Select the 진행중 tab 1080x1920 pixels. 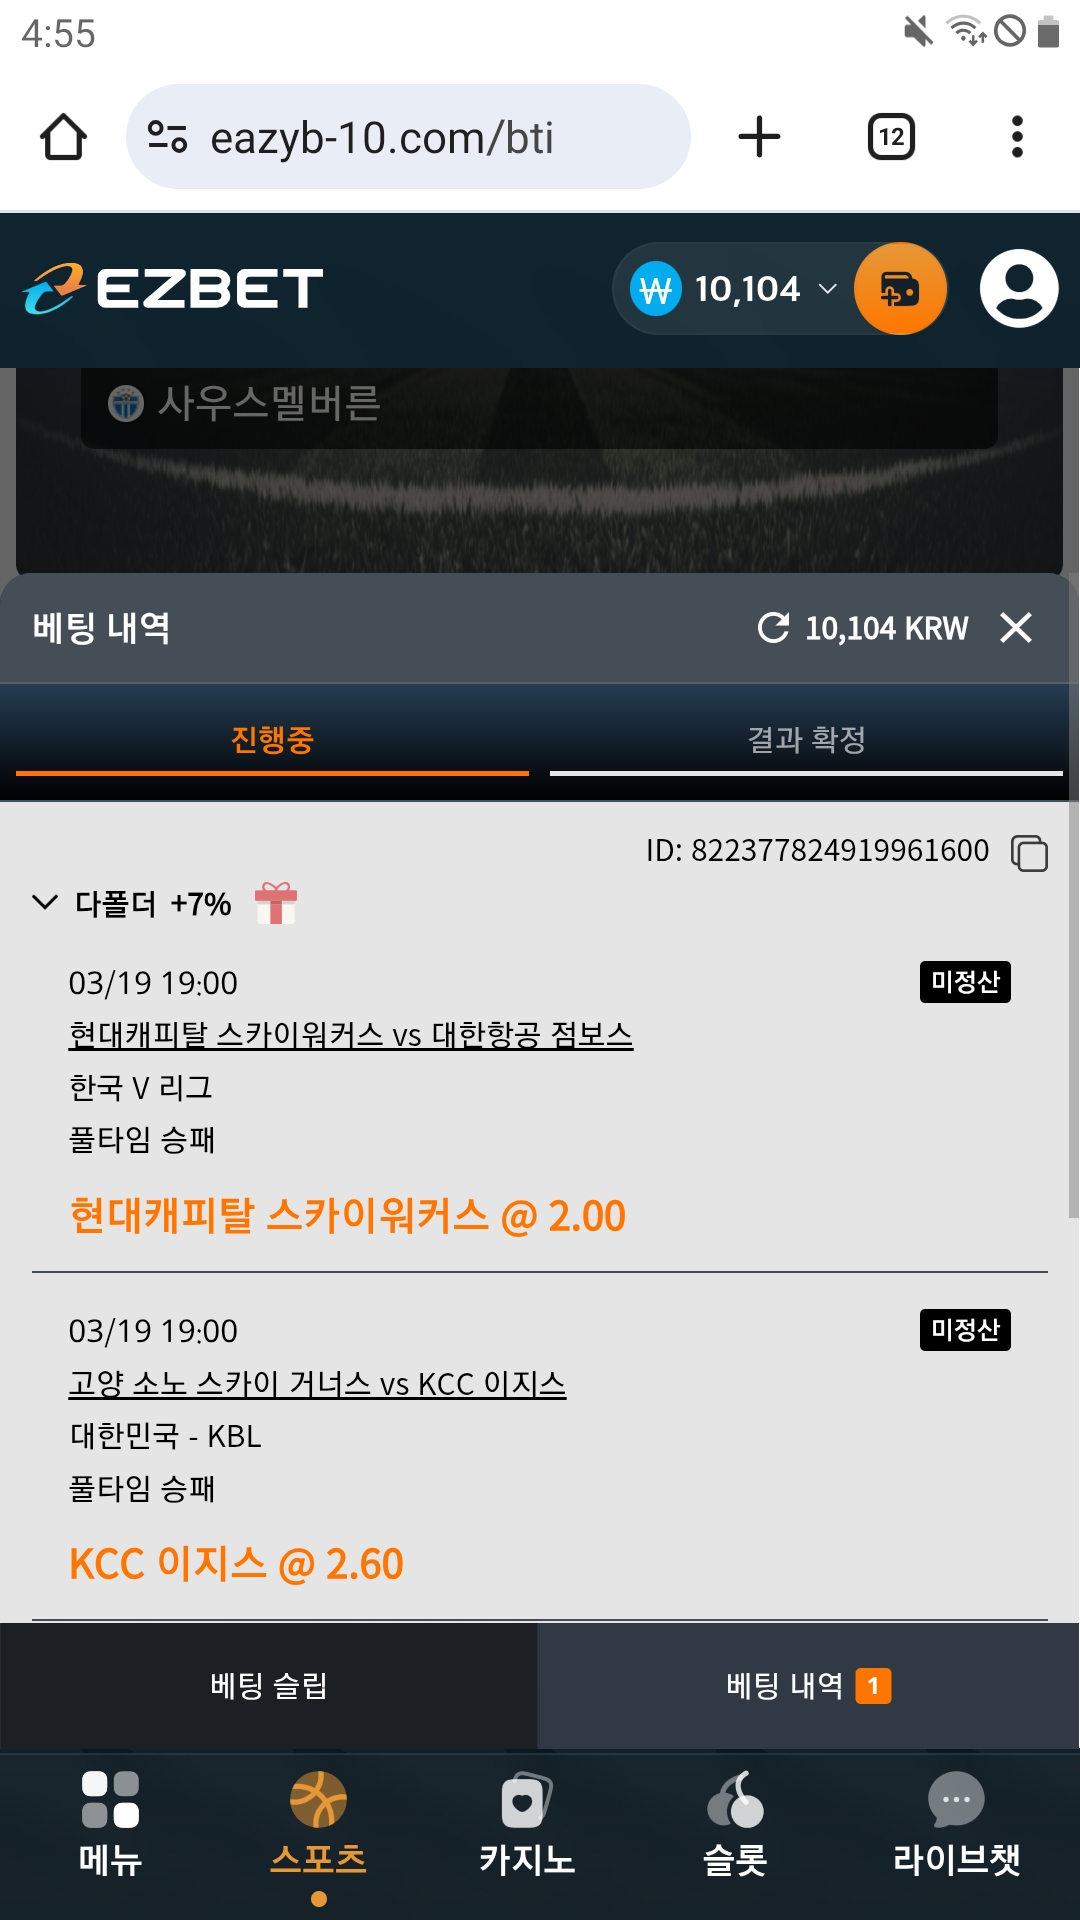[x=272, y=740]
